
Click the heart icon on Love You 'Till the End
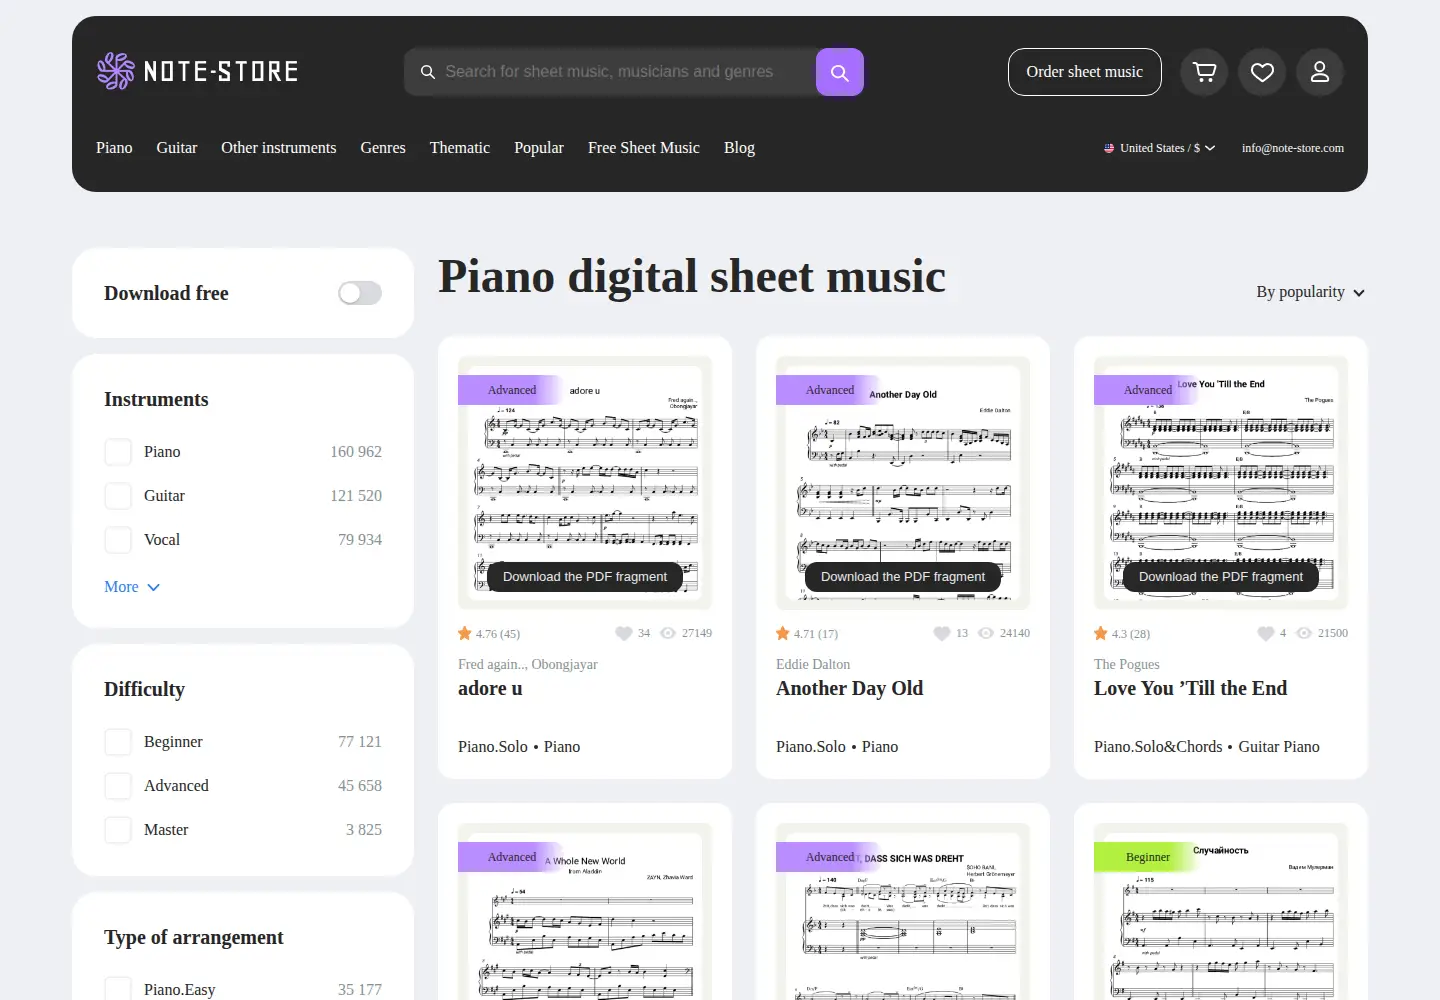pos(1266,633)
